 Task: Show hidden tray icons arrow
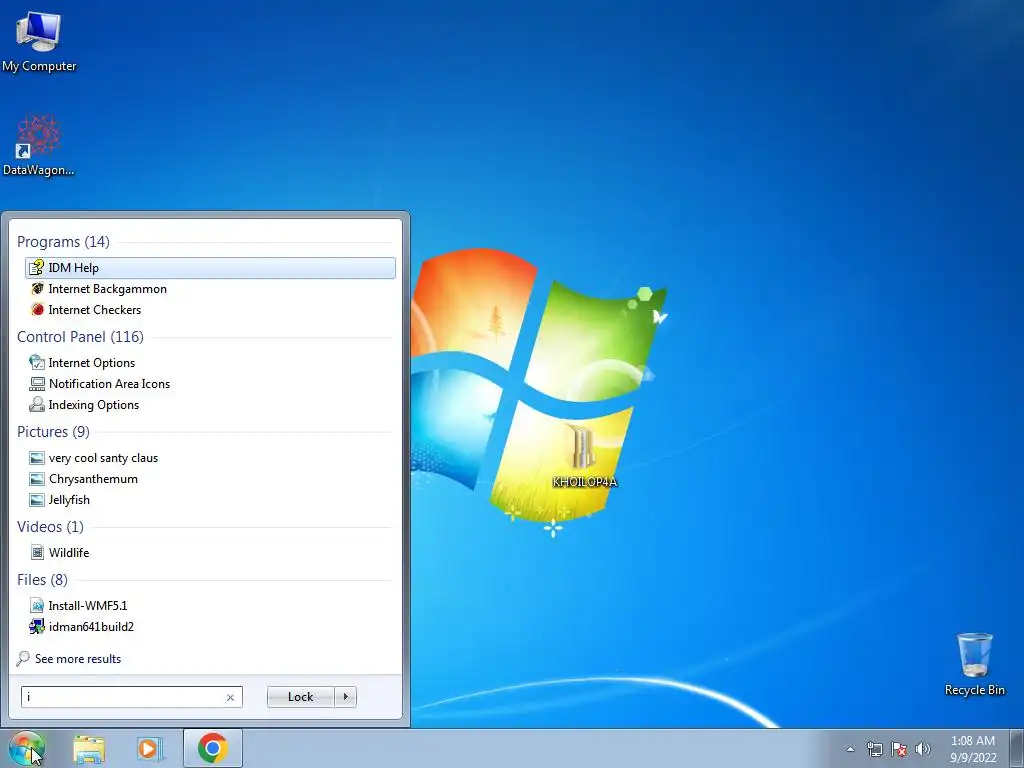tap(850, 749)
